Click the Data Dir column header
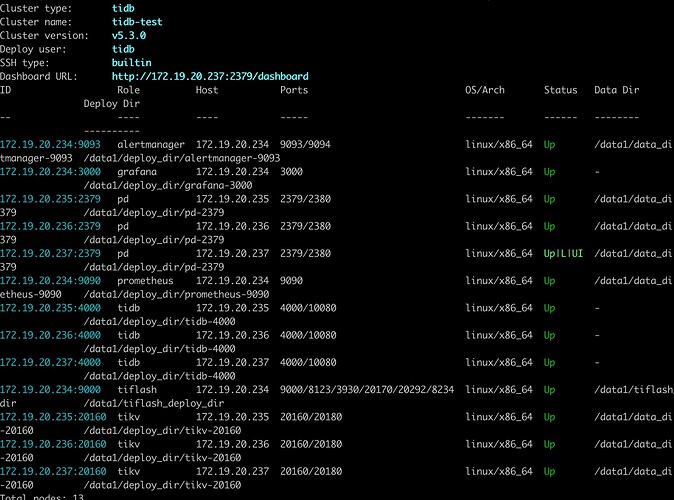 616,90
